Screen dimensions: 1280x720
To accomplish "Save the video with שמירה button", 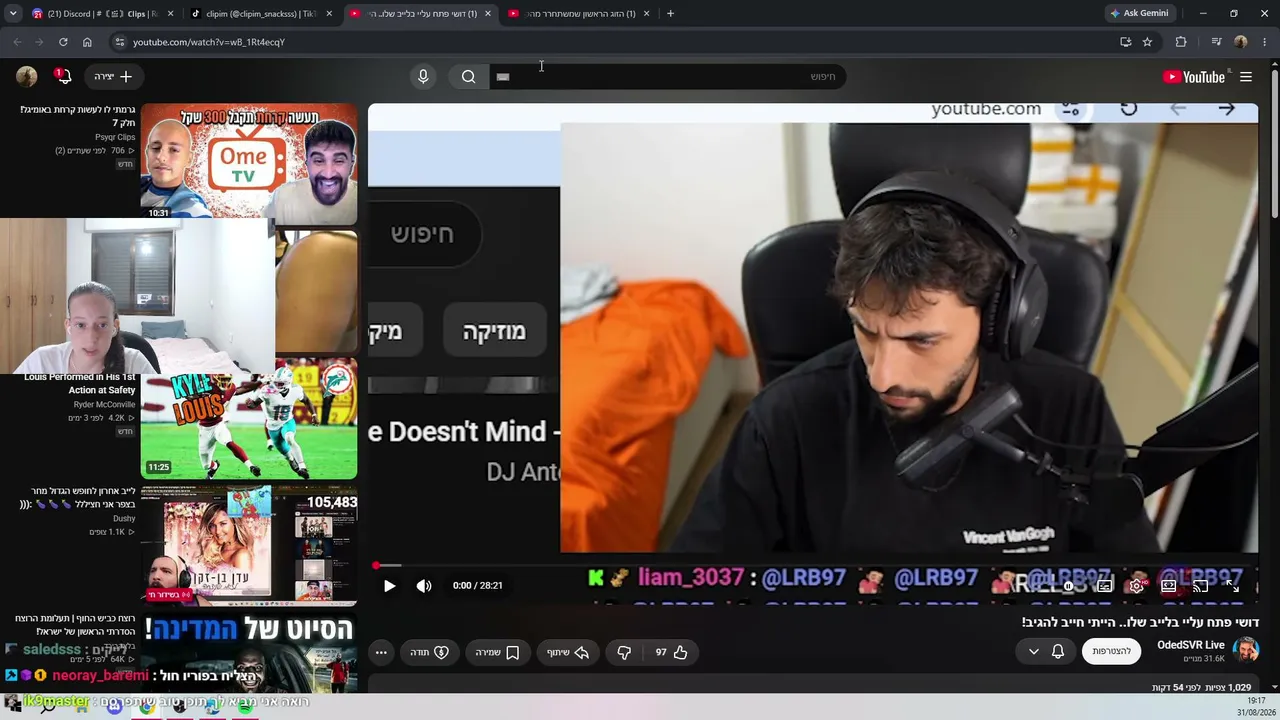I will click(x=497, y=652).
